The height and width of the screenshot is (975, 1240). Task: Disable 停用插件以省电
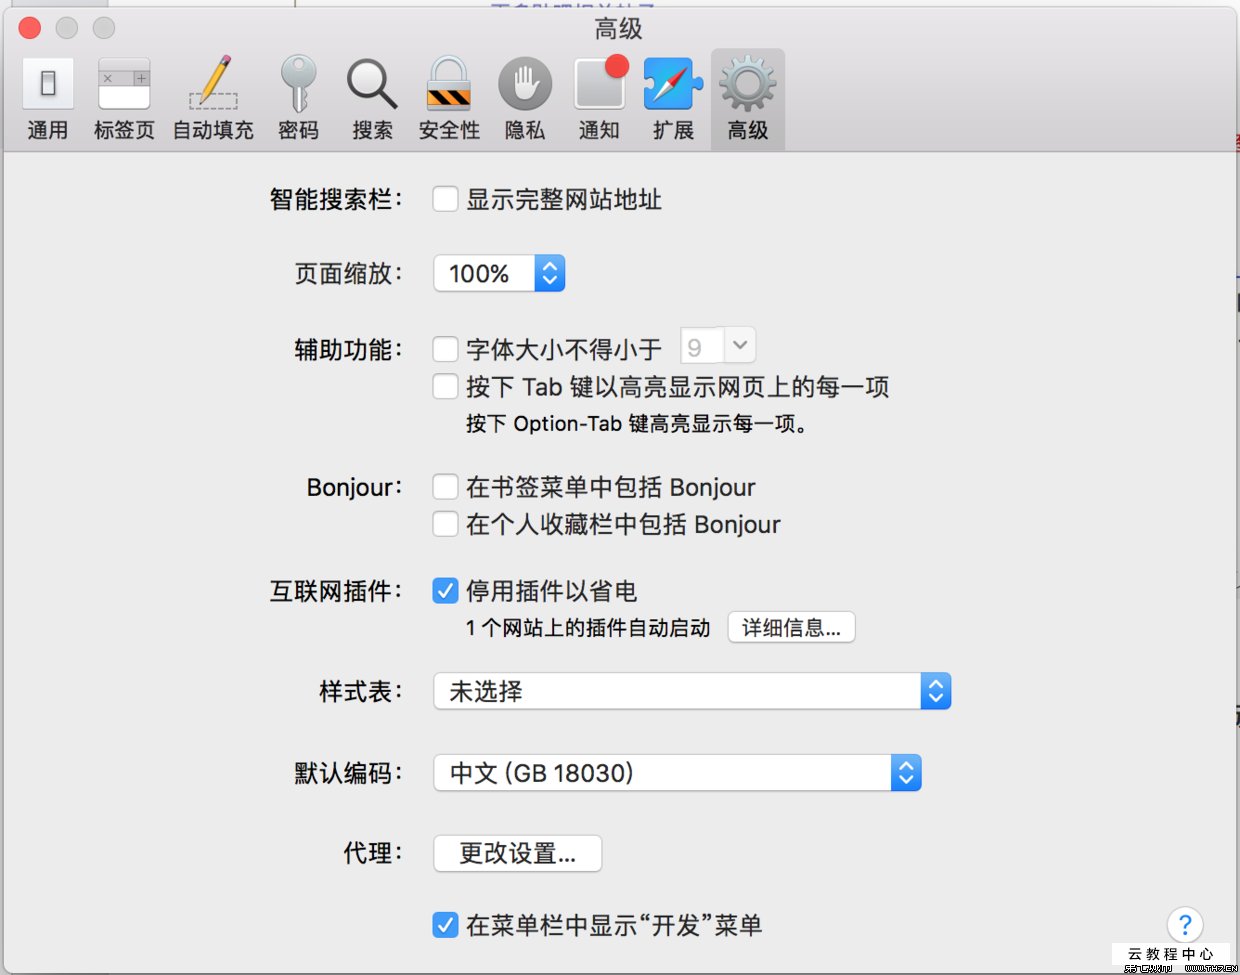(445, 590)
